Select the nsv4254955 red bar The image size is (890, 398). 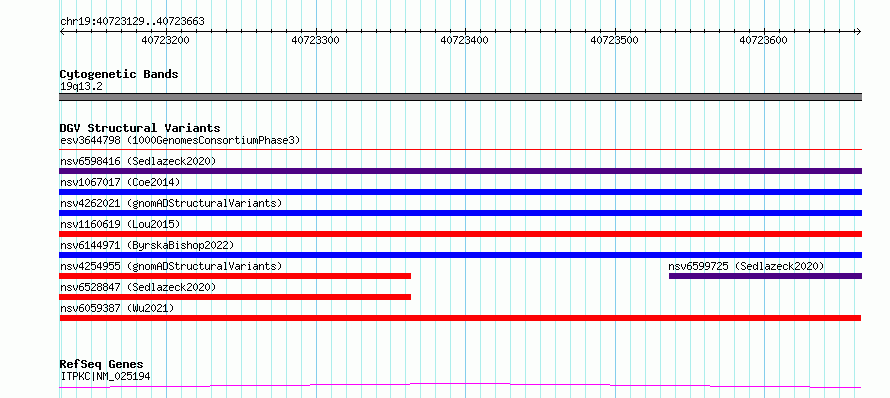[235, 276]
